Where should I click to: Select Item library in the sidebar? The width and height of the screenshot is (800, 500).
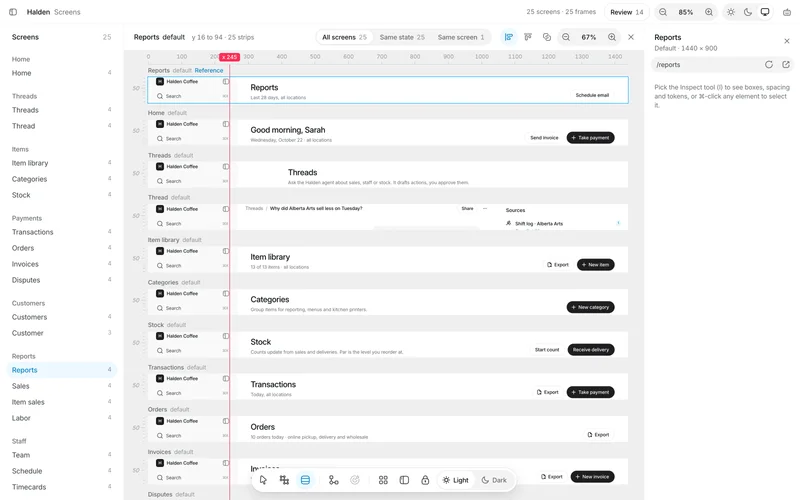pyautogui.click(x=61, y=163)
